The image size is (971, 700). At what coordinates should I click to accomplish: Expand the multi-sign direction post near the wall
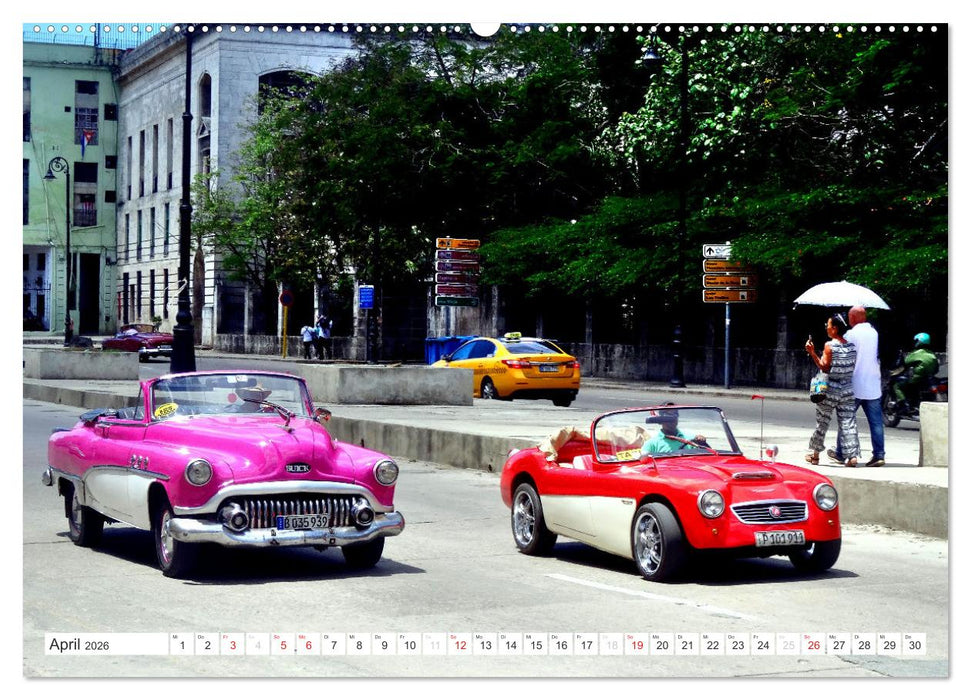pos(458,270)
